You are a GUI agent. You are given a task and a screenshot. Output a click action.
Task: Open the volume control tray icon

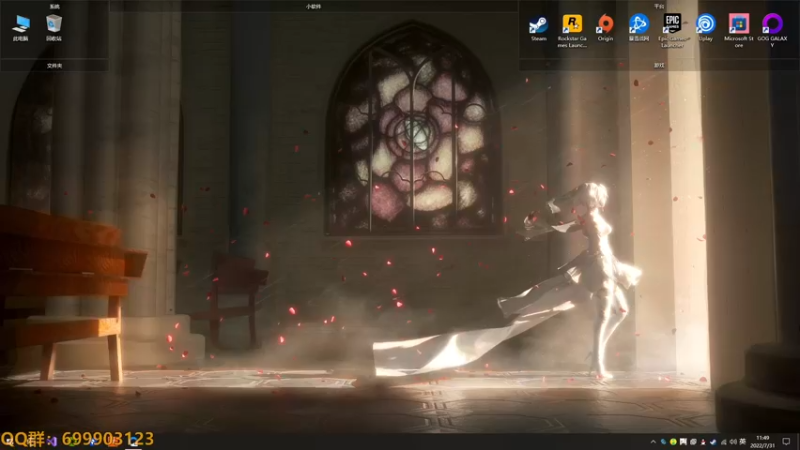pos(733,442)
